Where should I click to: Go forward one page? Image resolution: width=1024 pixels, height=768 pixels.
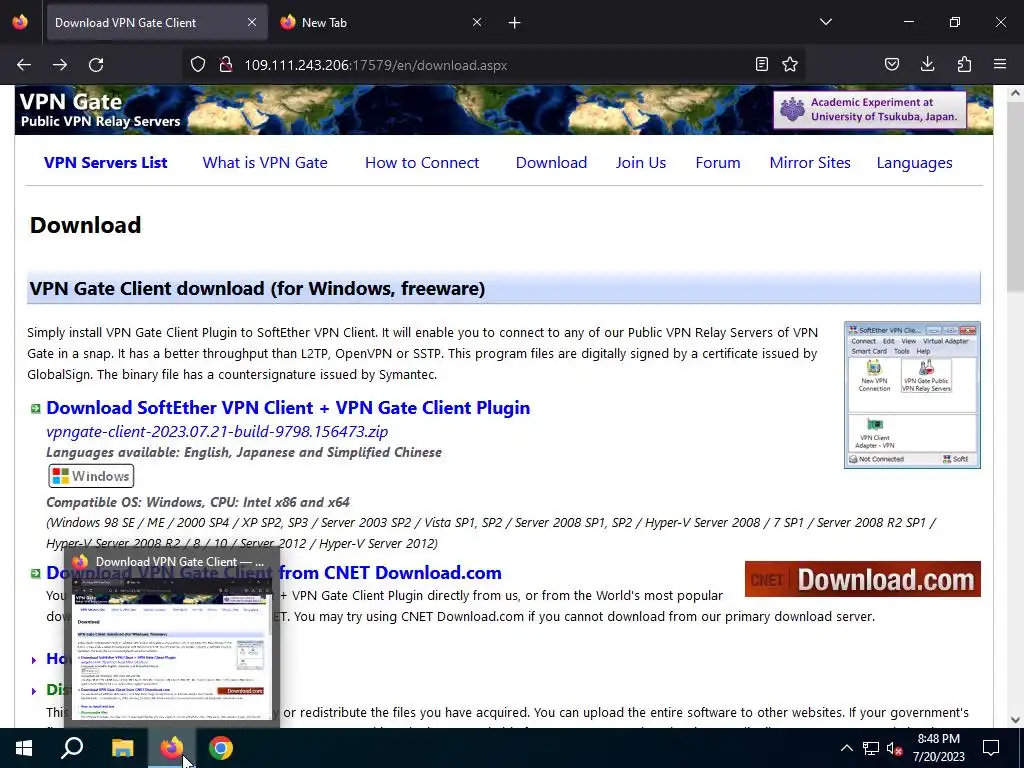60,65
